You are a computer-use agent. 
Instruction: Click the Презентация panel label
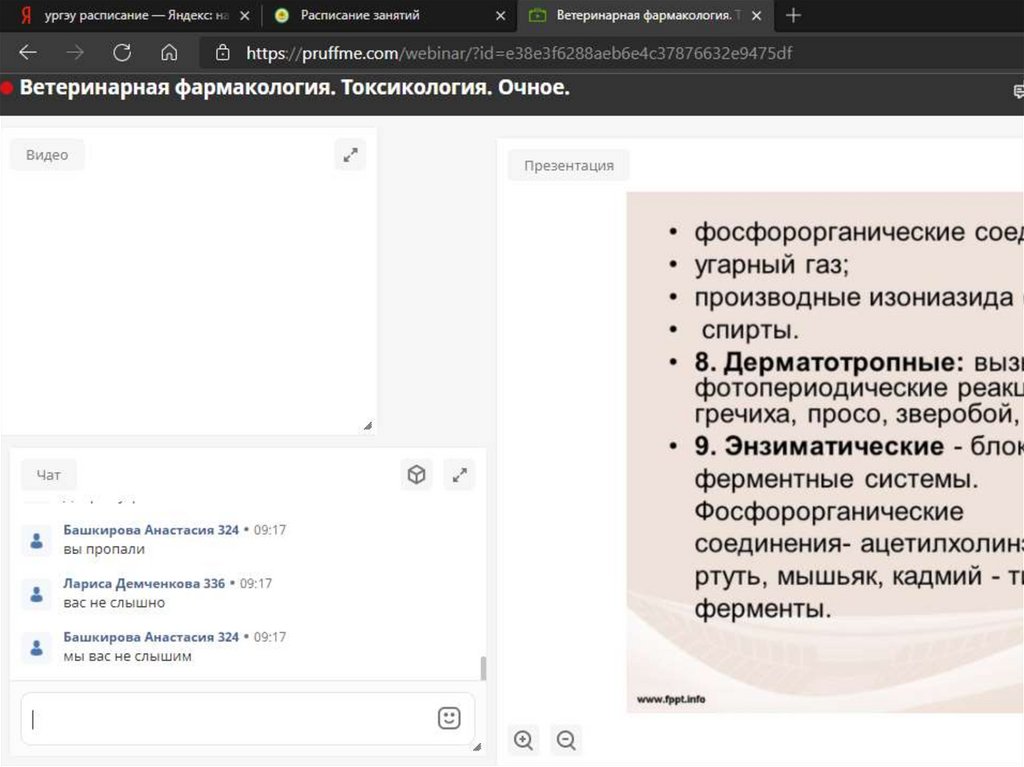click(568, 166)
